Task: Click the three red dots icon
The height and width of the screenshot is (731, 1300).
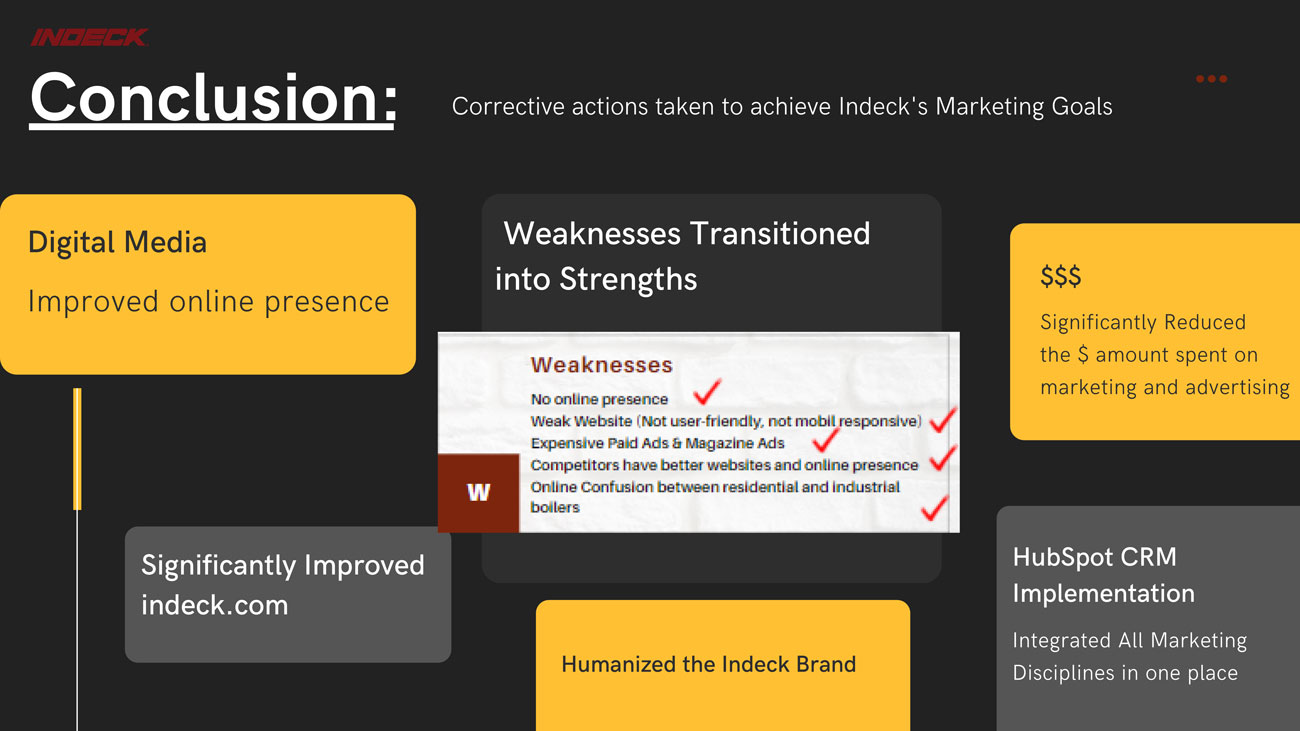Action: pos(1211,78)
